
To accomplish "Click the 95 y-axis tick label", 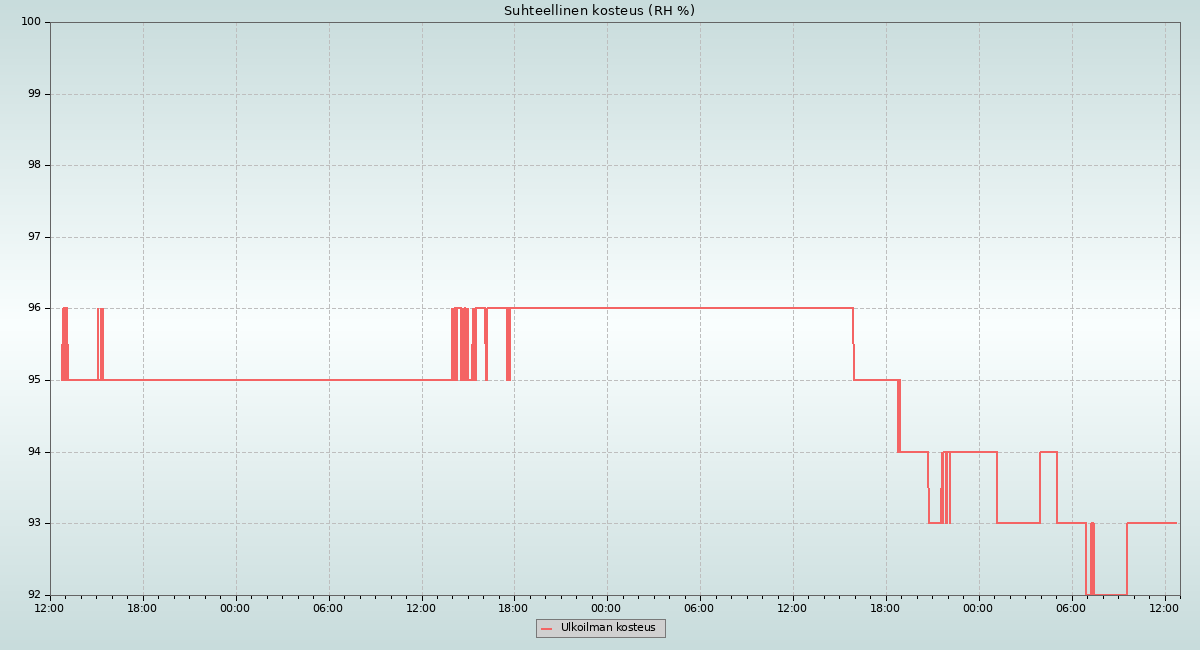I will coord(34,380).
